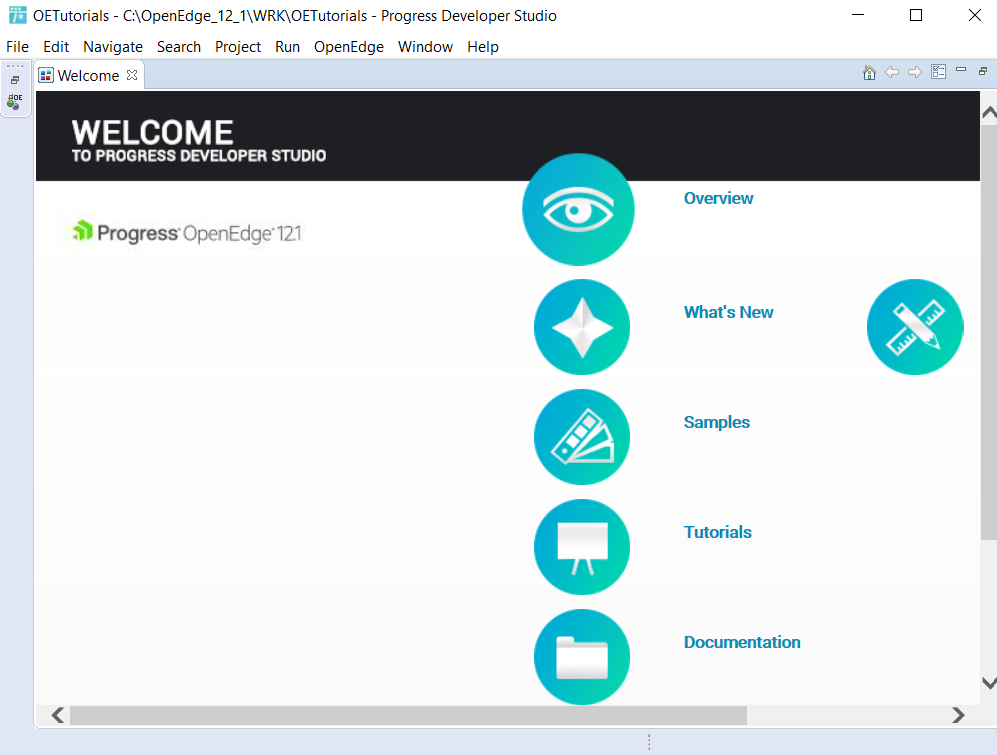Open the Navigate menu

coord(113,47)
